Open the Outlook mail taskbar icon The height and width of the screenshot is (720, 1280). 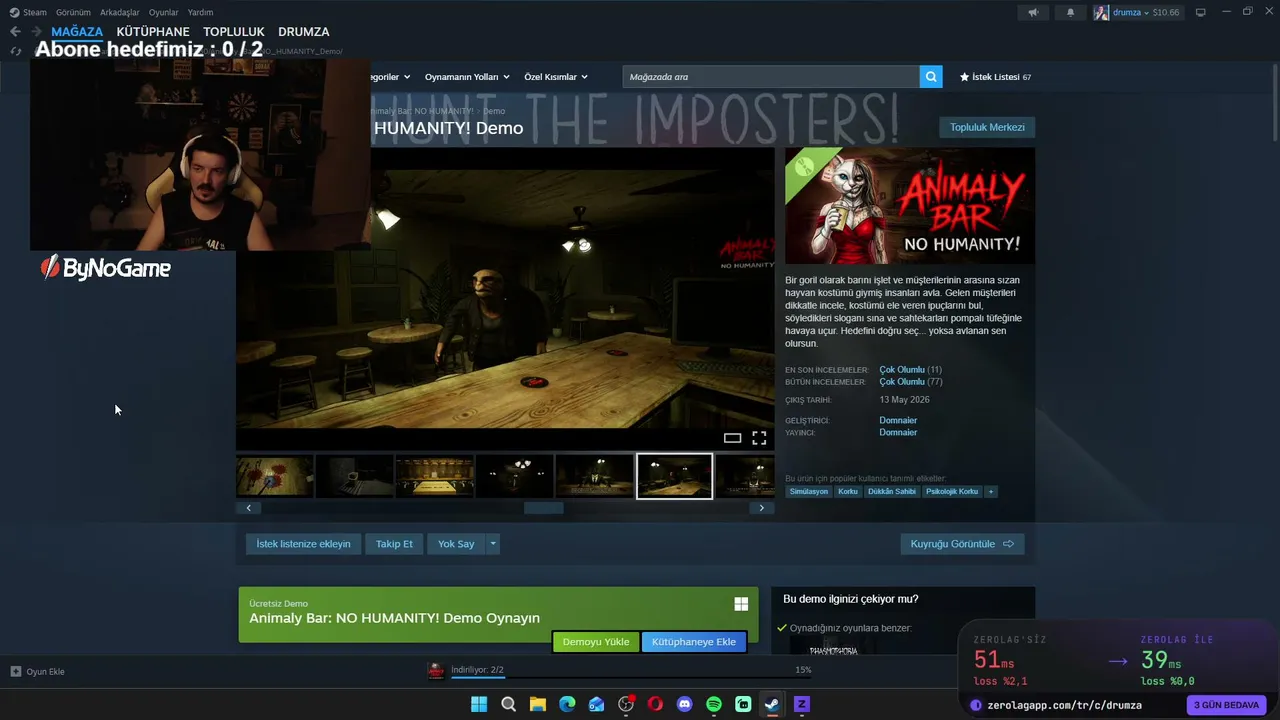coord(597,704)
